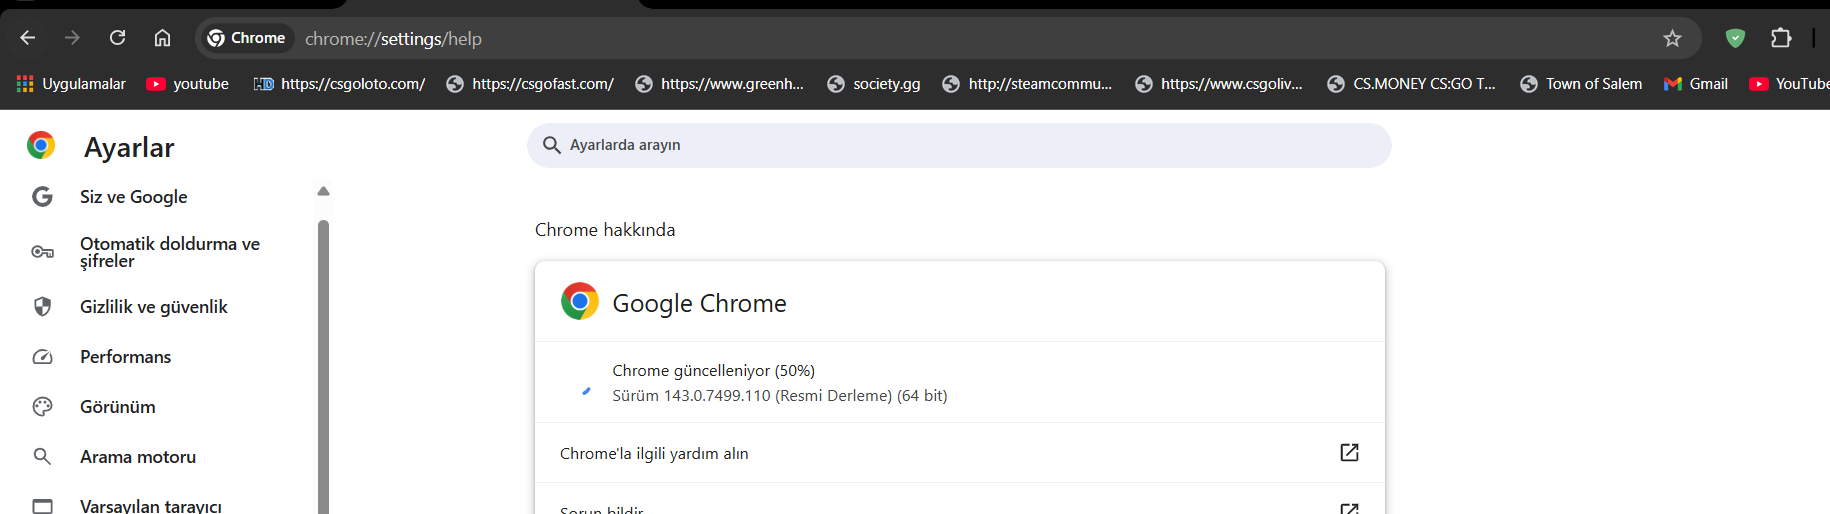Viewport: 1830px width, 514px height.
Task: Reload the current page
Action: [x=117, y=38]
